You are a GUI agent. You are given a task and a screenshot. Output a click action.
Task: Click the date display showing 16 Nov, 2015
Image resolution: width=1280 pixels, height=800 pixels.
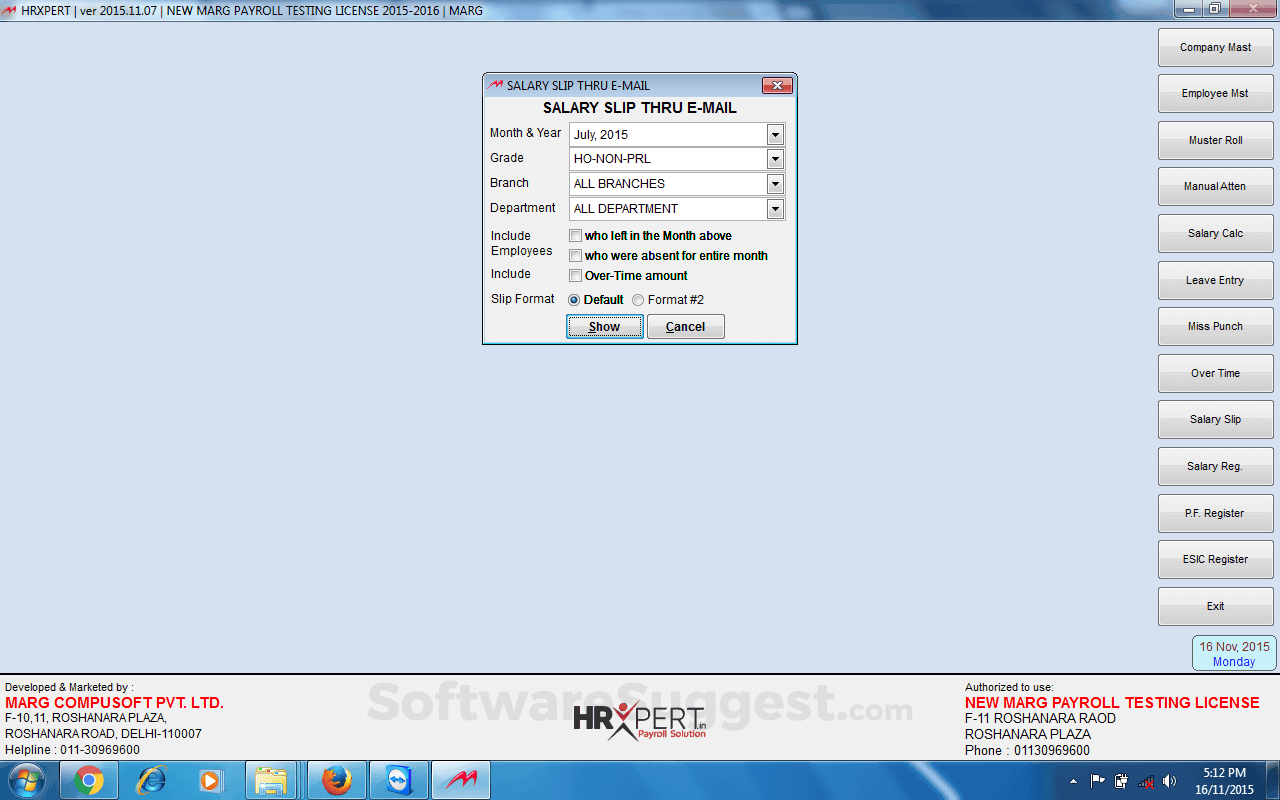pos(1233,653)
